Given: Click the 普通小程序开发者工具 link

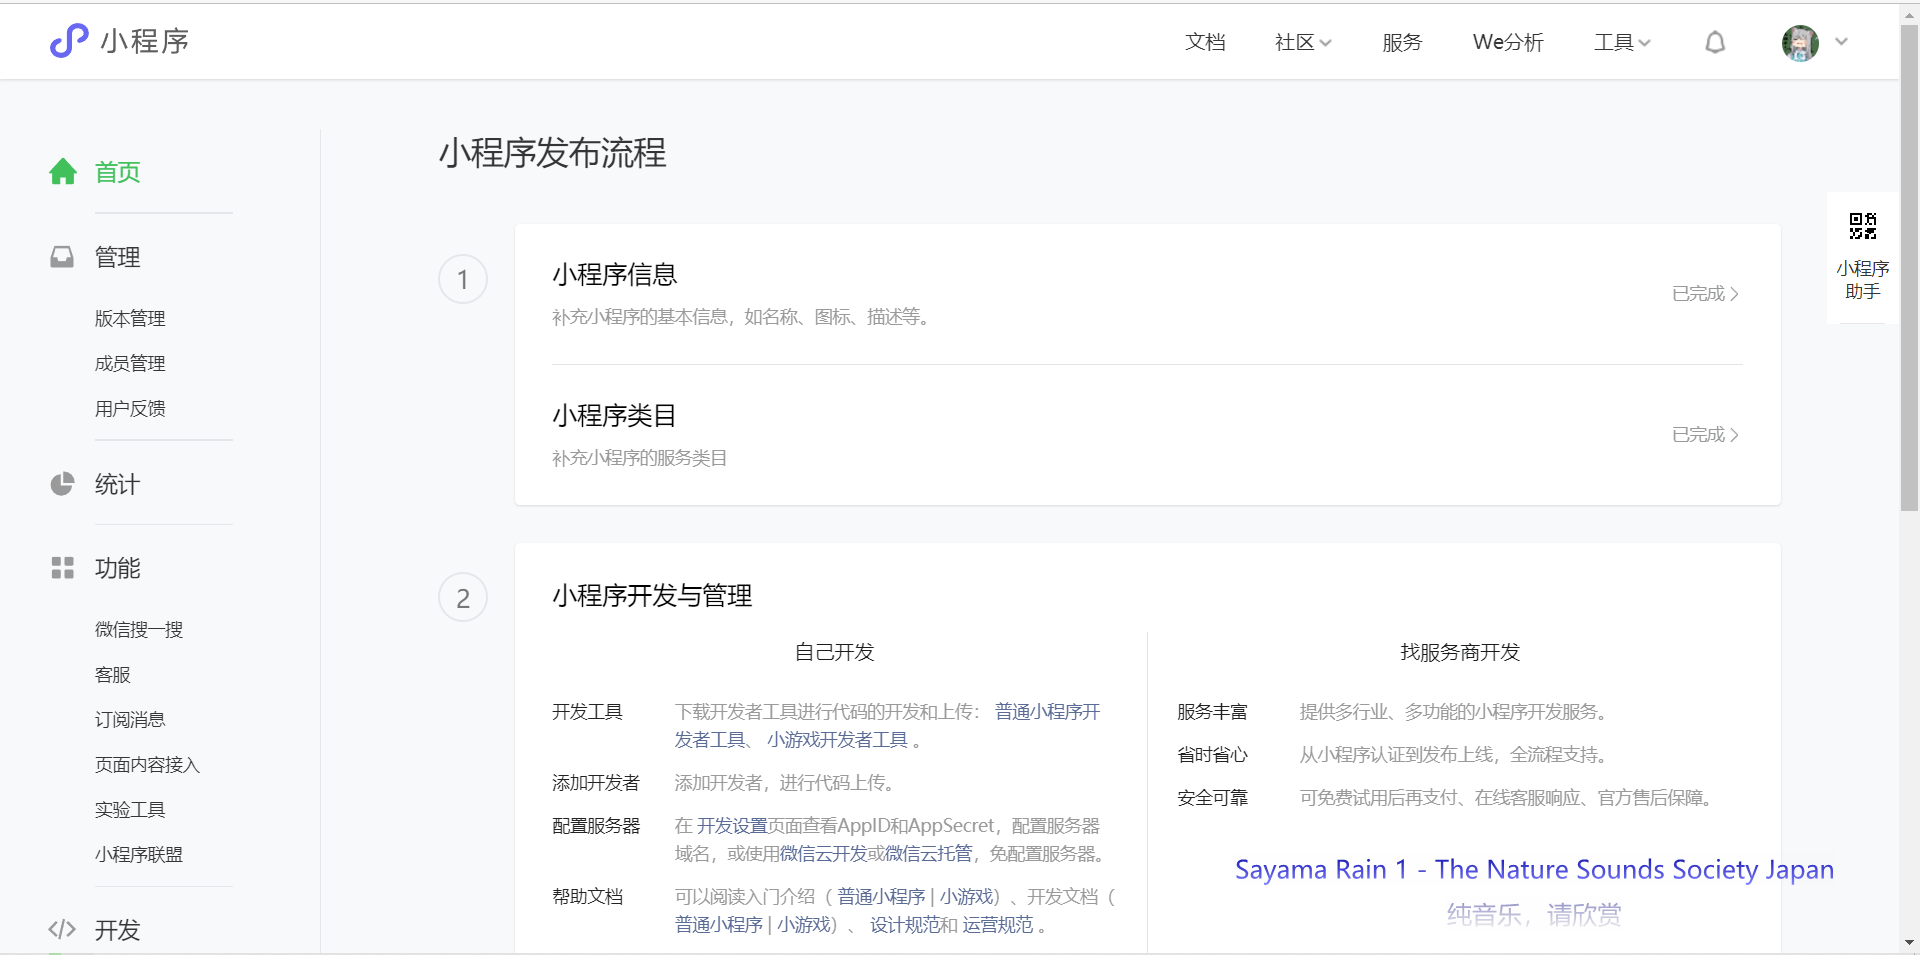Looking at the screenshot, I should click(x=1045, y=711).
